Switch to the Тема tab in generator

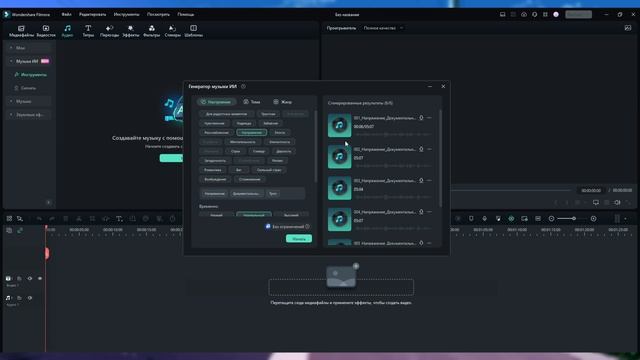click(x=251, y=102)
